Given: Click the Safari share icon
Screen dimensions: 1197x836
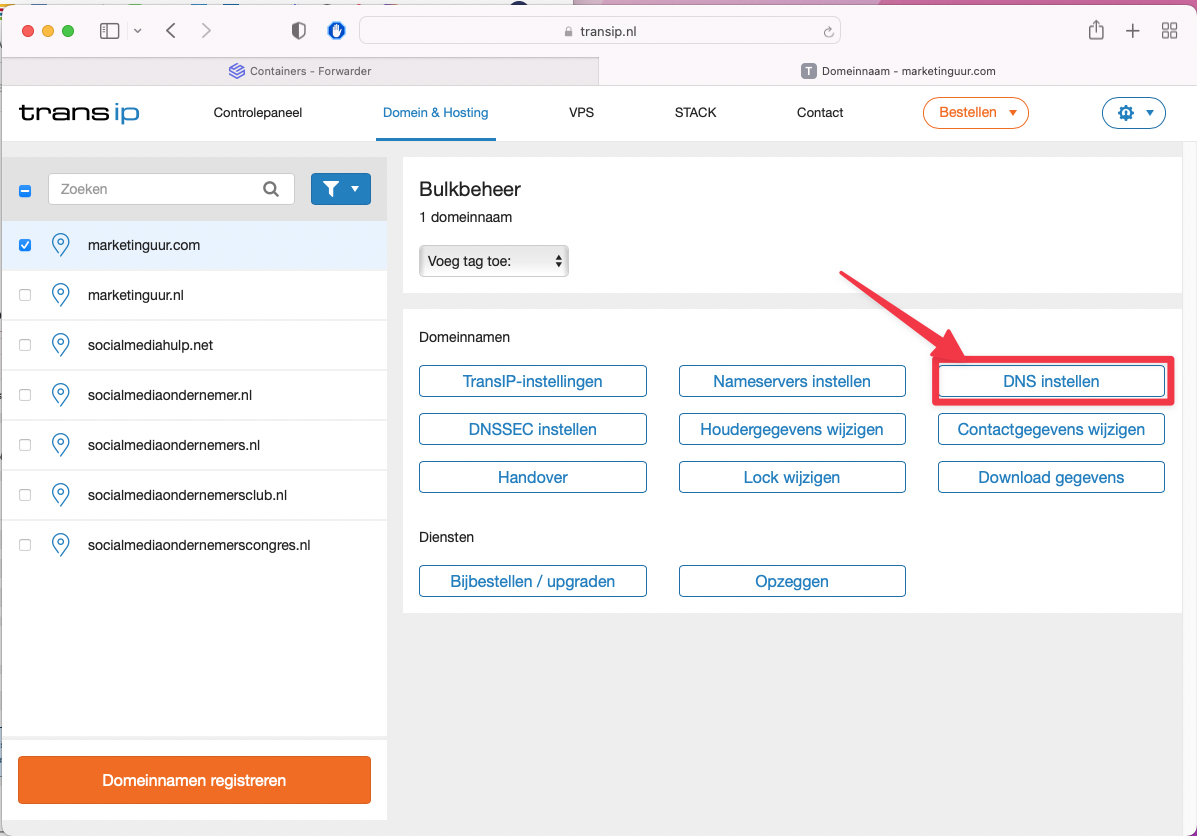Looking at the screenshot, I should click(1096, 31).
